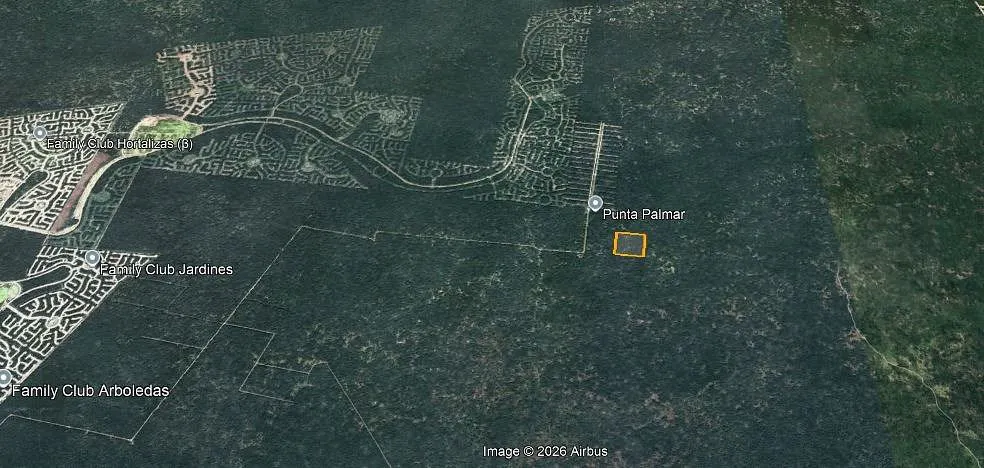Click the Family Club Arboledas pin icon
The height and width of the screenshot is (468, 984).
pos(4,378)
